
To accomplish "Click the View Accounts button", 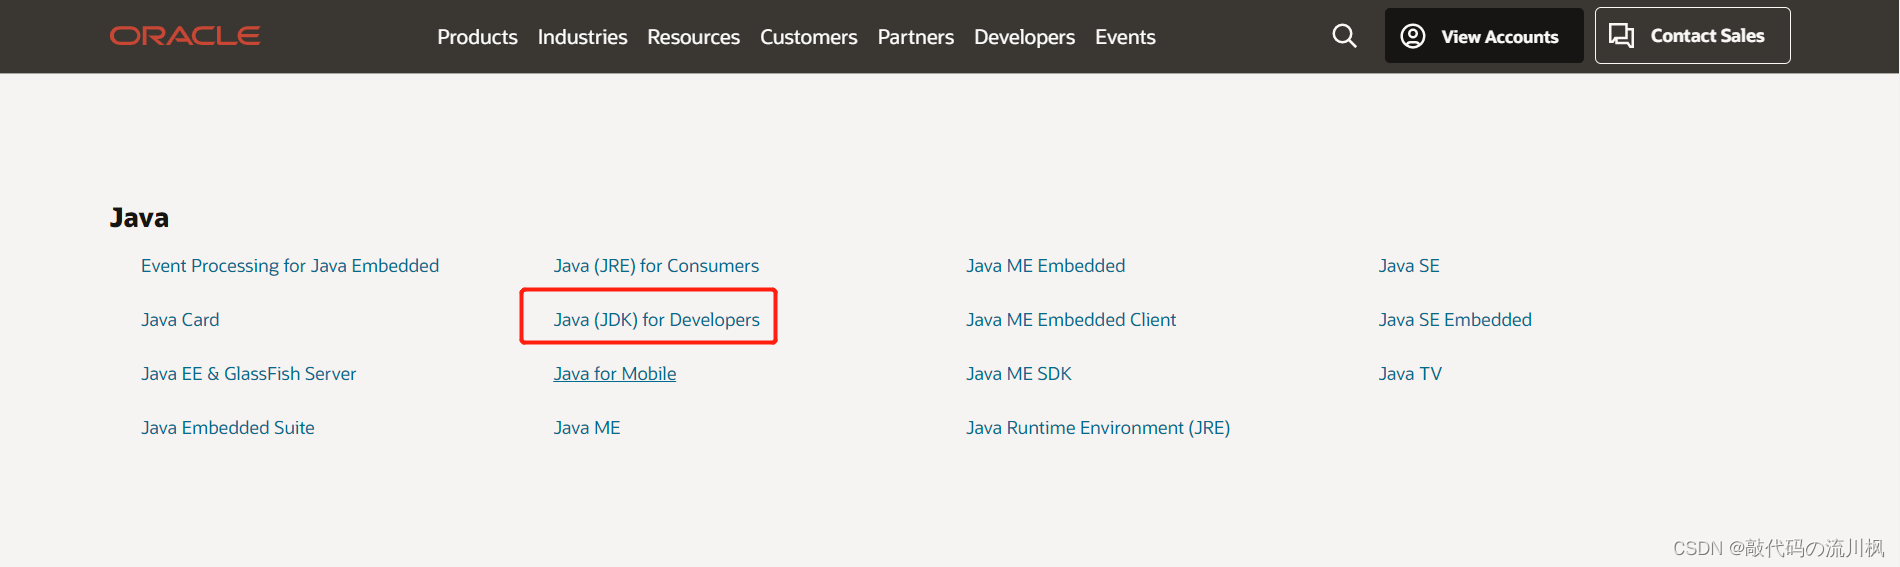I will (x=1483, y=36).
